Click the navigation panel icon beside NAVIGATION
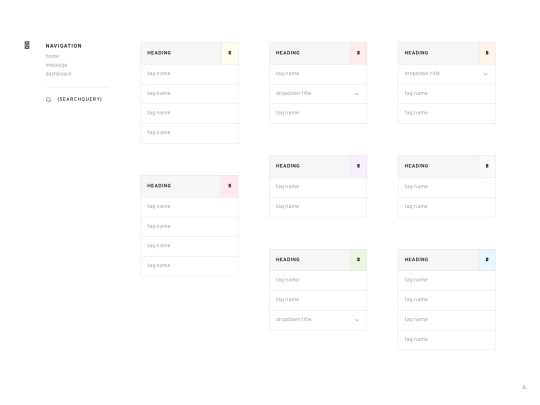540x405 pixels. [27, 45]
